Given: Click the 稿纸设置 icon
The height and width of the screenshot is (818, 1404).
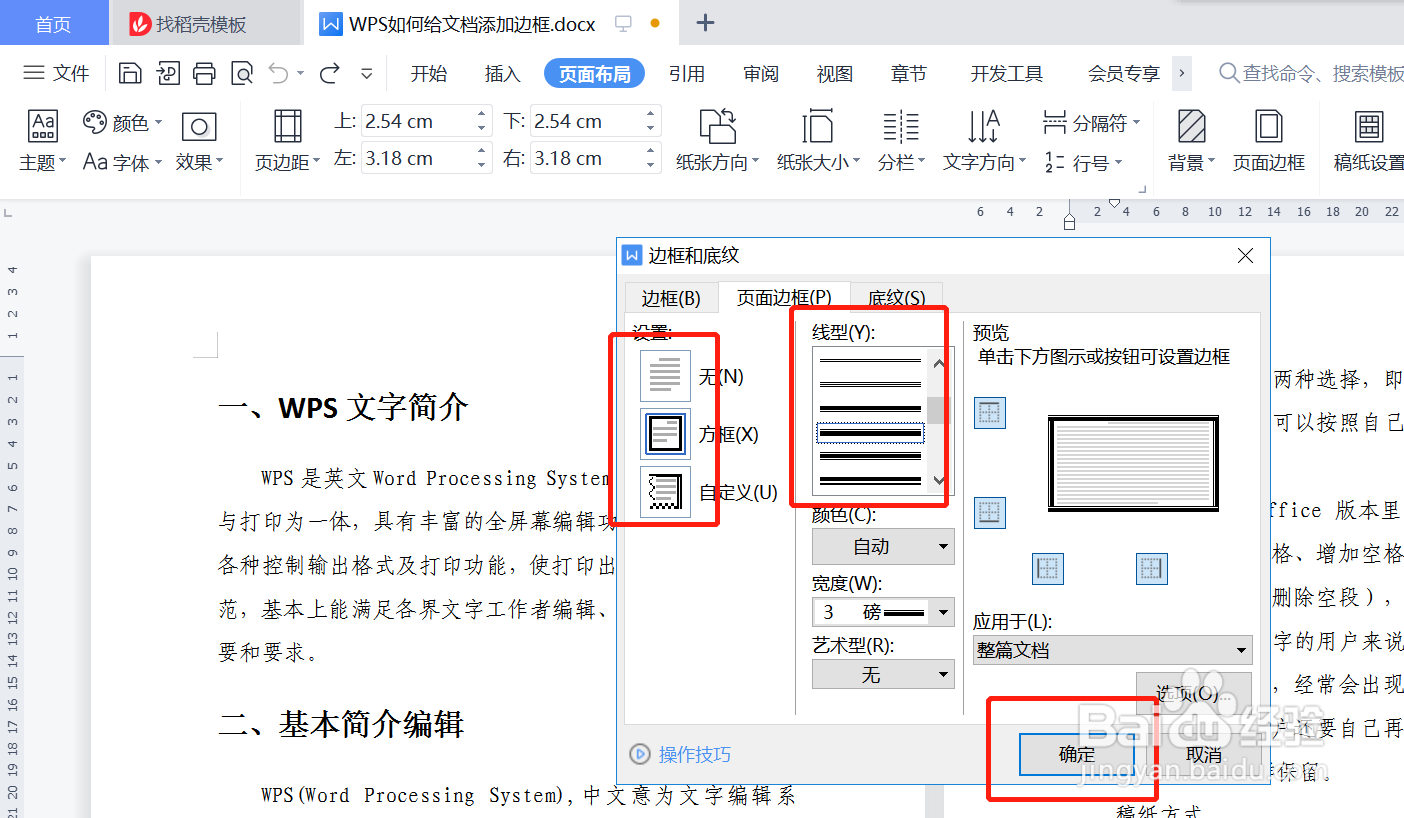Looking at the screenshot, I should pyautogui.click(x=1369, y=126).
